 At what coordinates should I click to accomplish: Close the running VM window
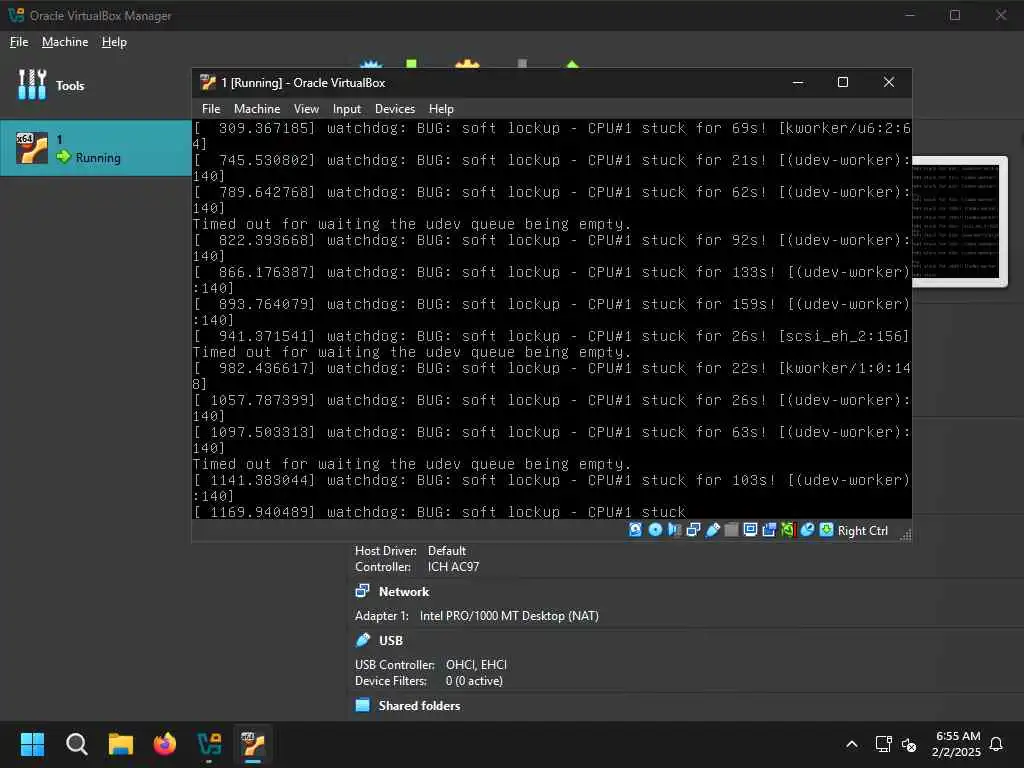pyautogui.click(x=889, y=82)
